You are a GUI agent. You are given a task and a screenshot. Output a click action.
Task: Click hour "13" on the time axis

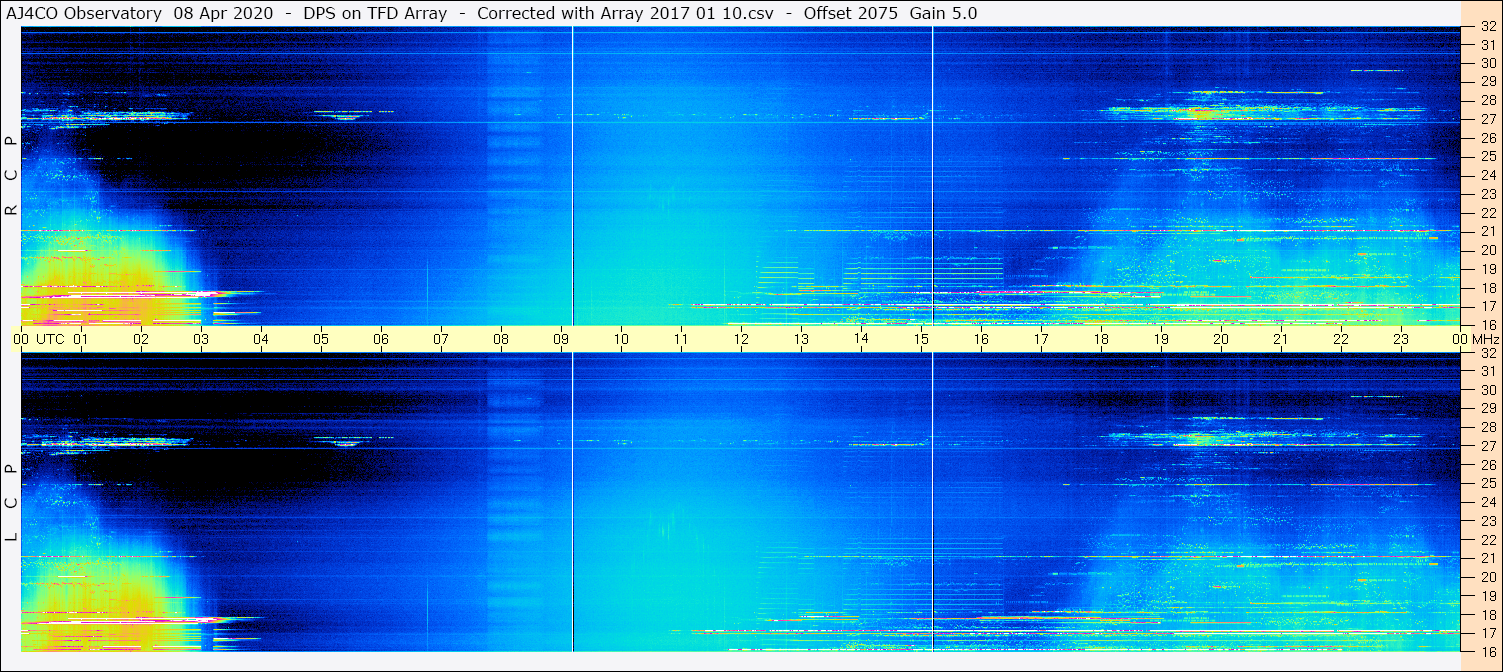click(801, 339)
